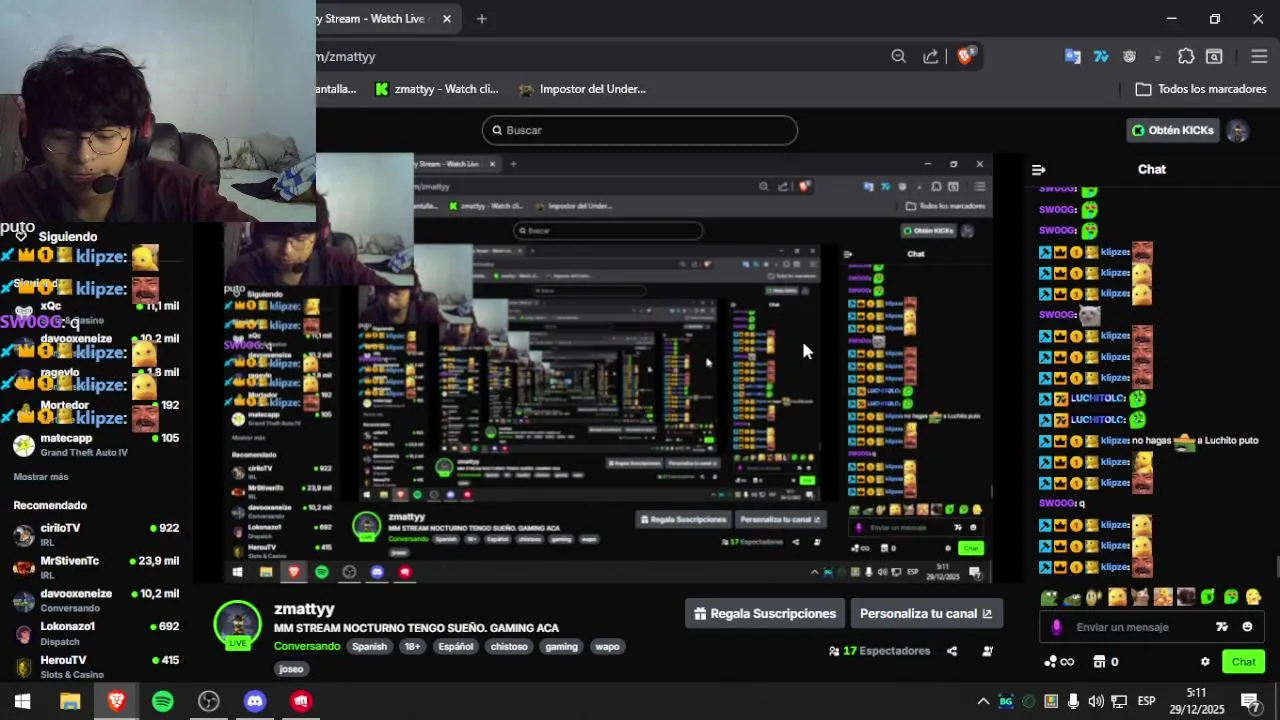Select the Español tag
Image resolution: width=1280 pixels, height=720 pixels.
click(455, 646)
